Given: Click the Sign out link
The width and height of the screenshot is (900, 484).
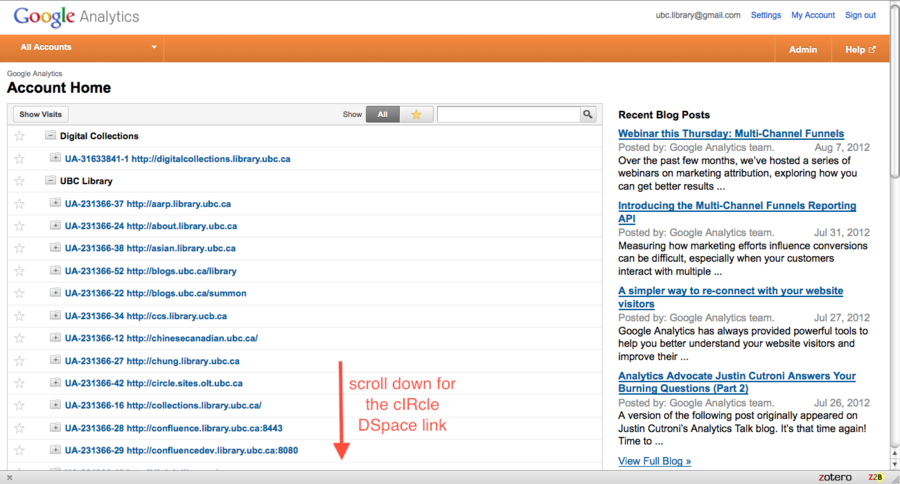Looking at the screenshot, I should (860, 15).
